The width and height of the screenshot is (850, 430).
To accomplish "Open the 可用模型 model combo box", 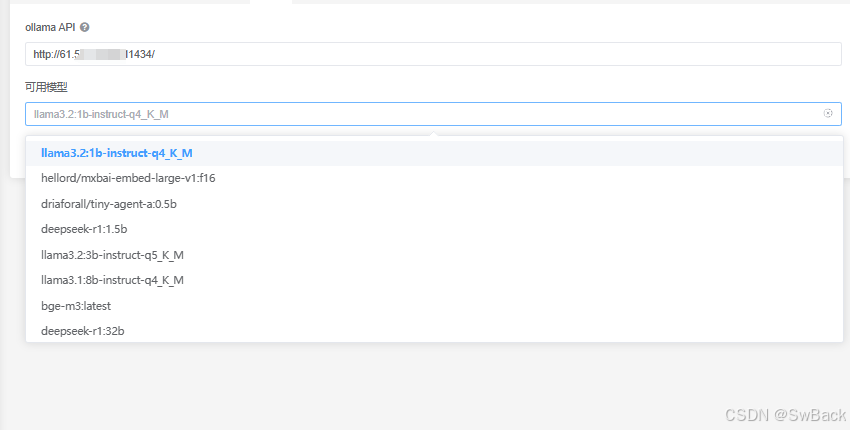I will [x=433, y=114].
